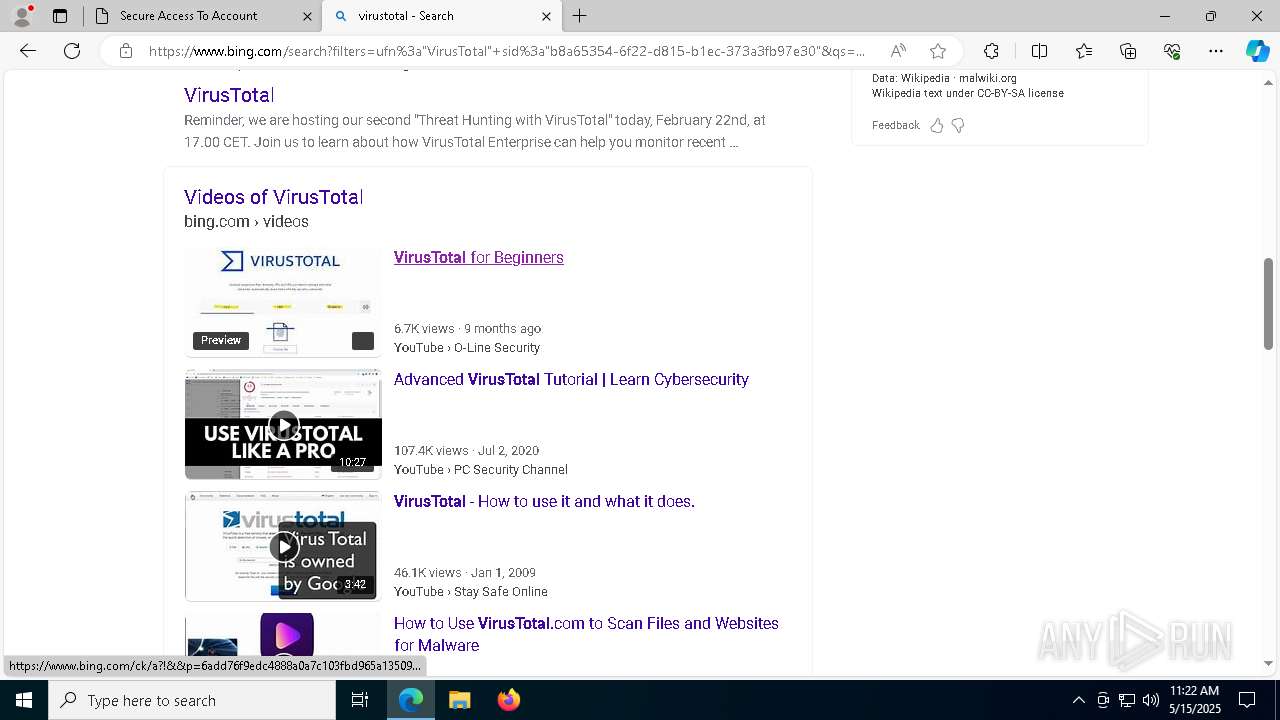Viewport: 1280px width, 720px height.
Task: Turn on Read aloud in the address bar
Action: [x=898, y=51]
